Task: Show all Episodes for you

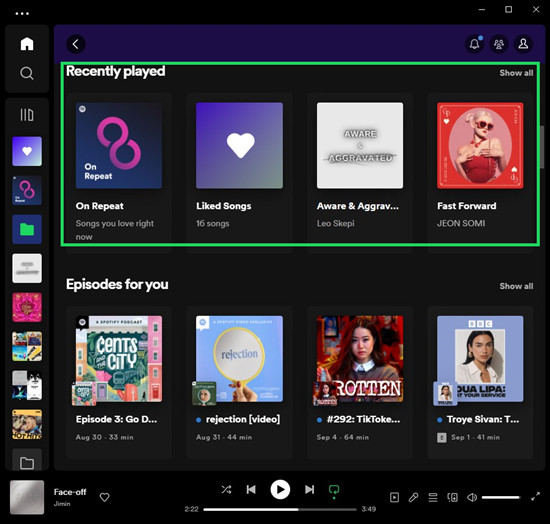Action: [x=516, y=286]
